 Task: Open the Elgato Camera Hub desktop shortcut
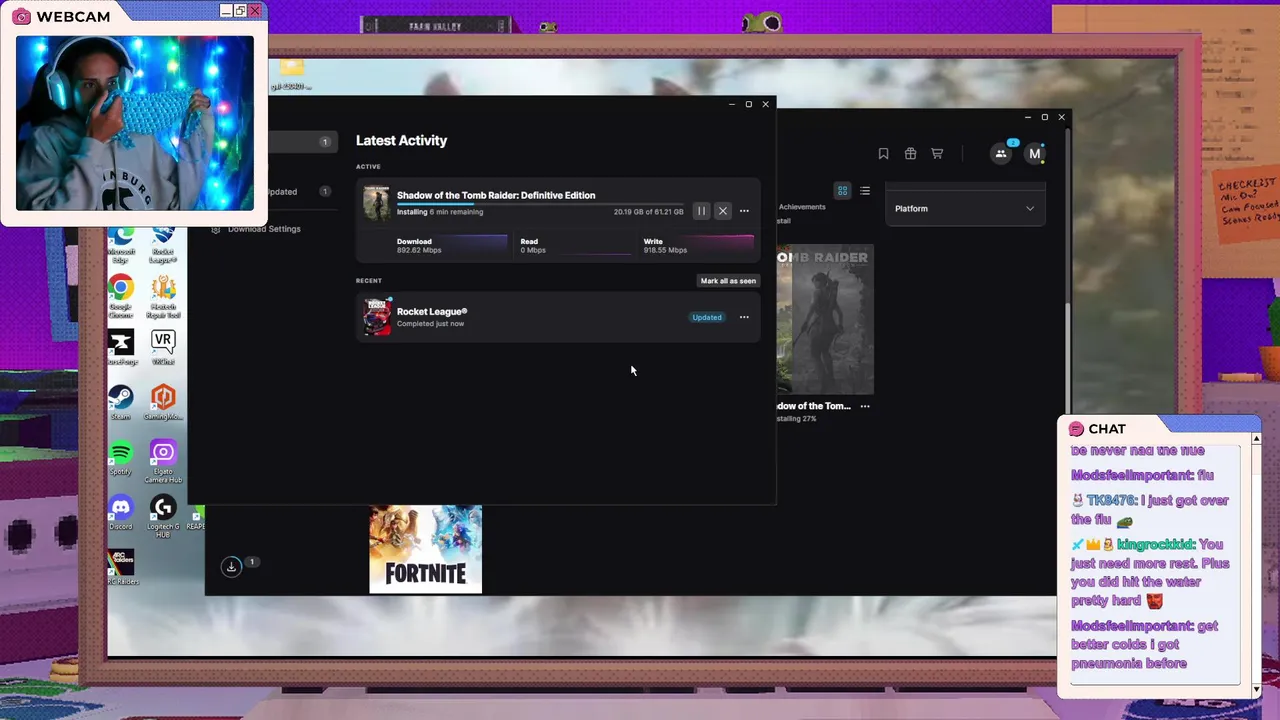tap(163, 460)
